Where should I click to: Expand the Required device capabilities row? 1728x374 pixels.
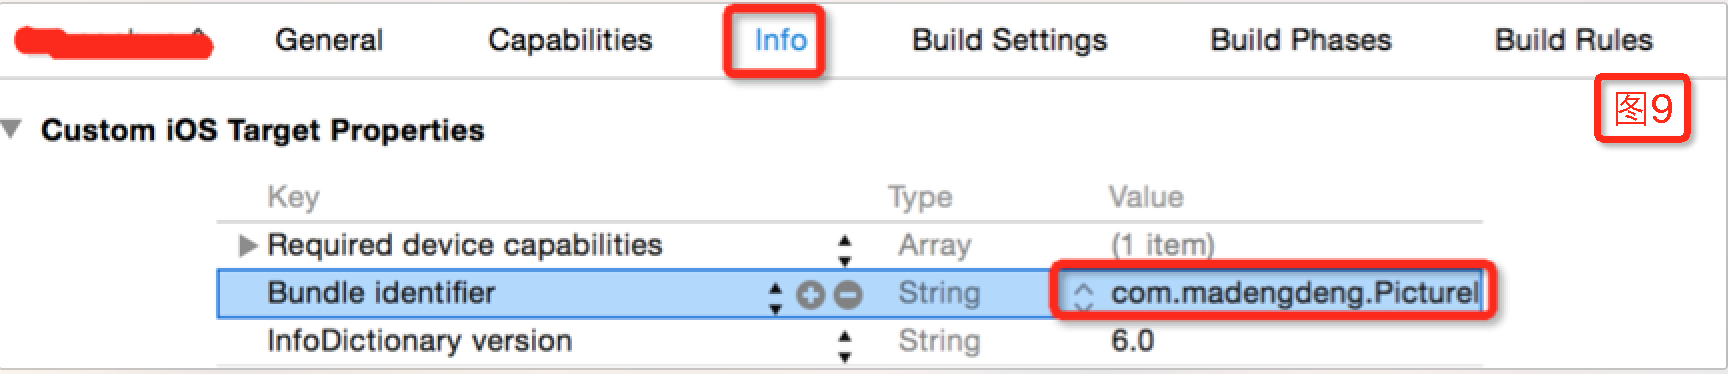click(x=248, y=245)
